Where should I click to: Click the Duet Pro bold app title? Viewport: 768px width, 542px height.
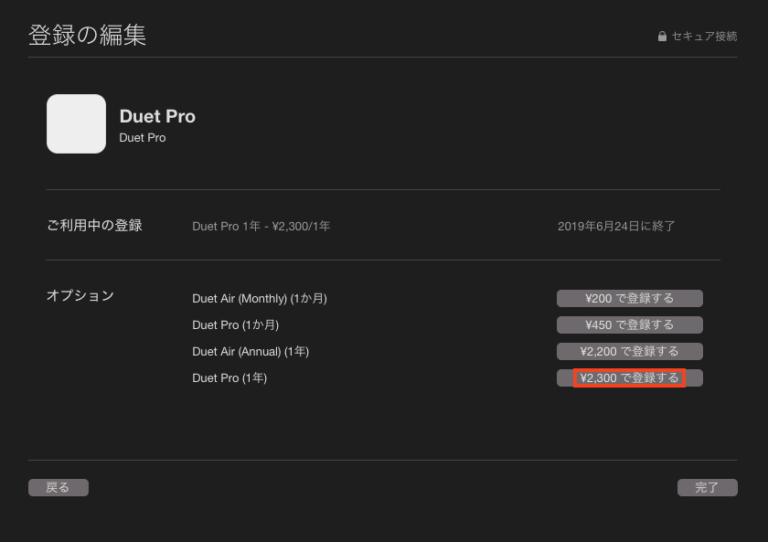pos(157,117)
